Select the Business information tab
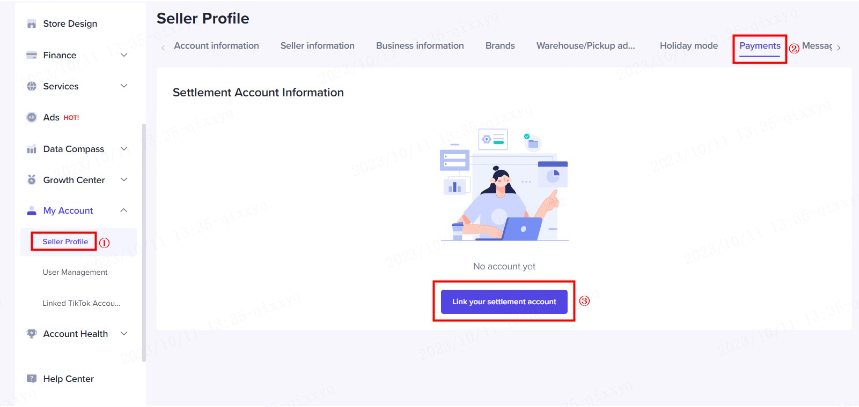Screen dimensions: 859x407 coord(420,46)
